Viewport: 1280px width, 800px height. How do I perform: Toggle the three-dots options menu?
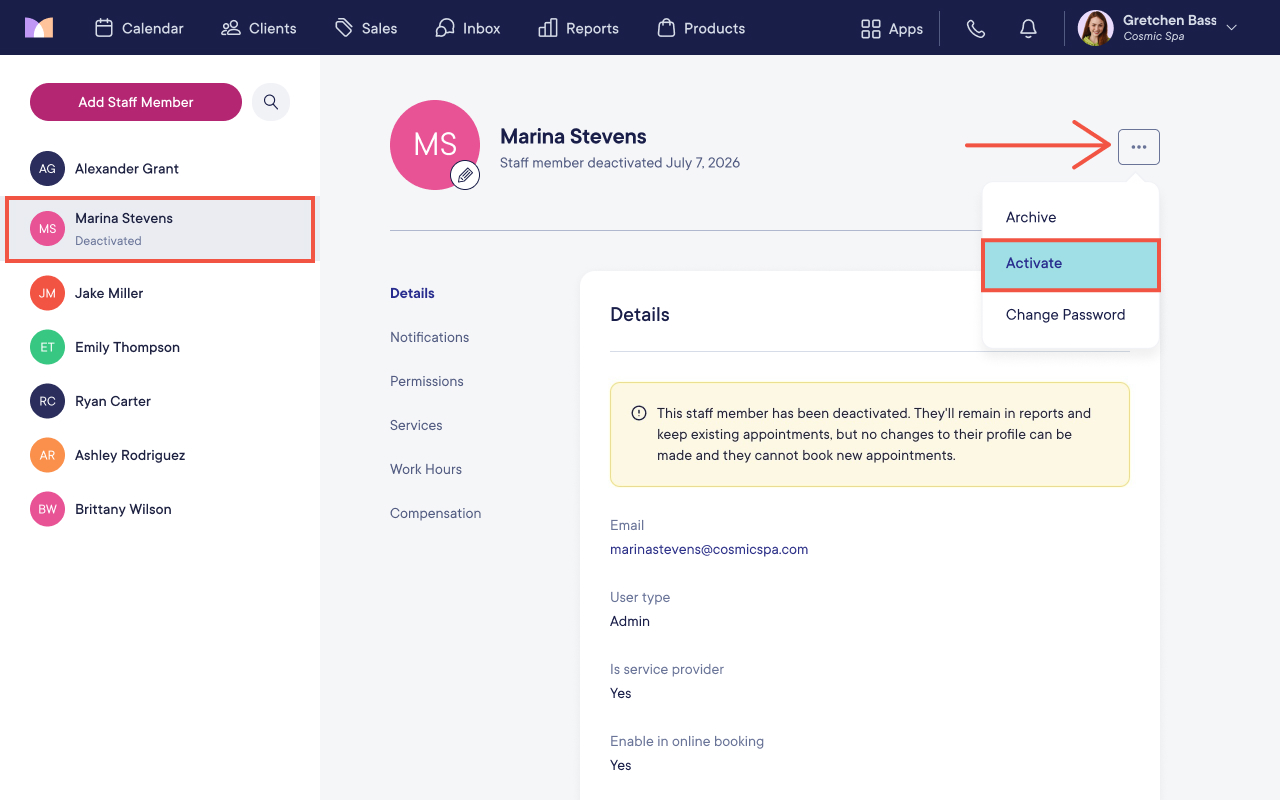click(1139, 147)
